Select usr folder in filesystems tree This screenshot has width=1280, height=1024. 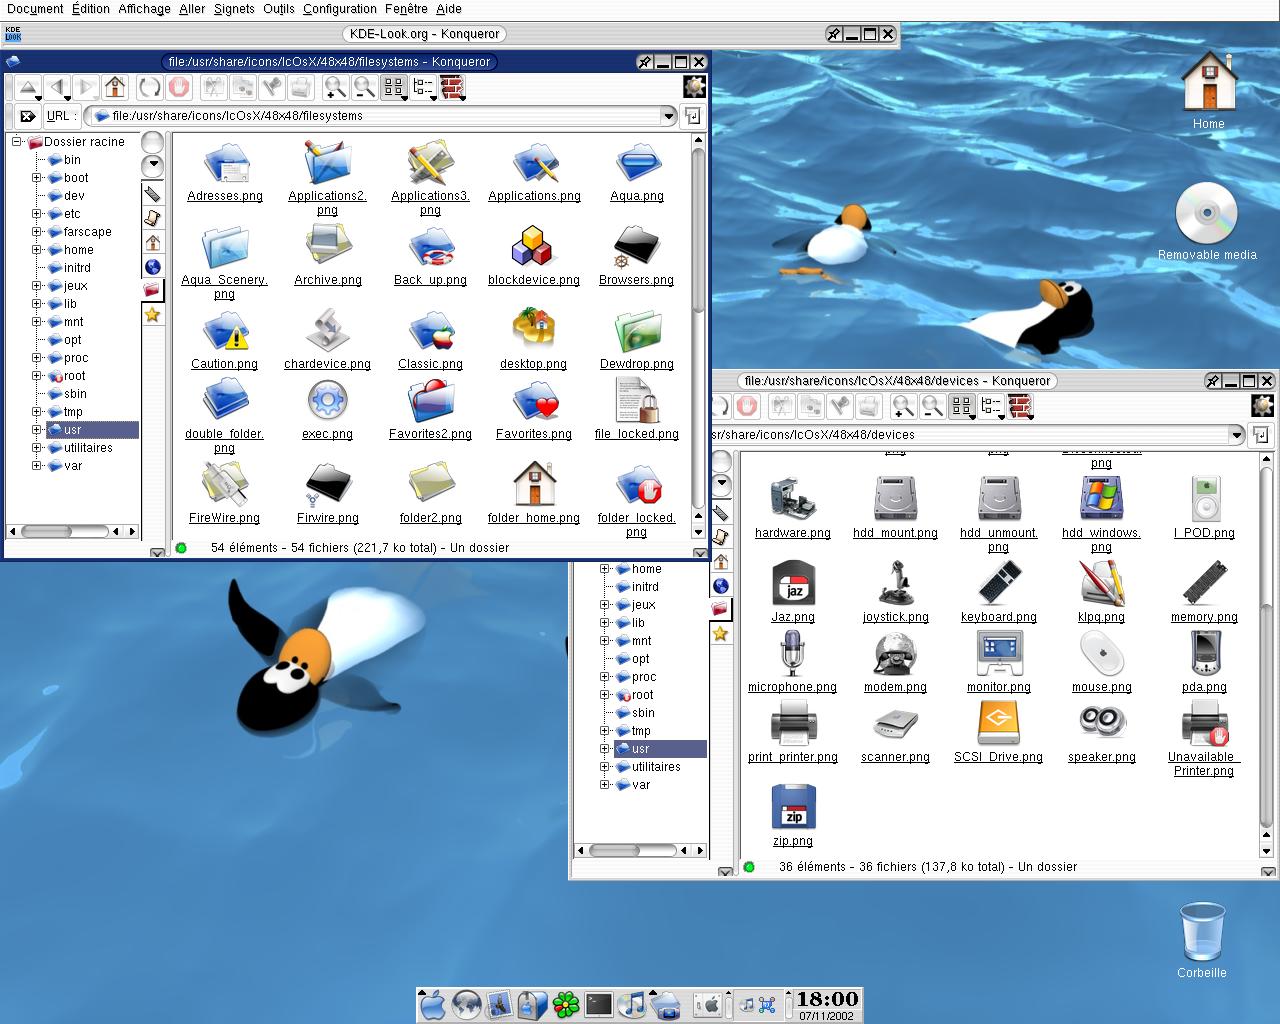[92, 430]
